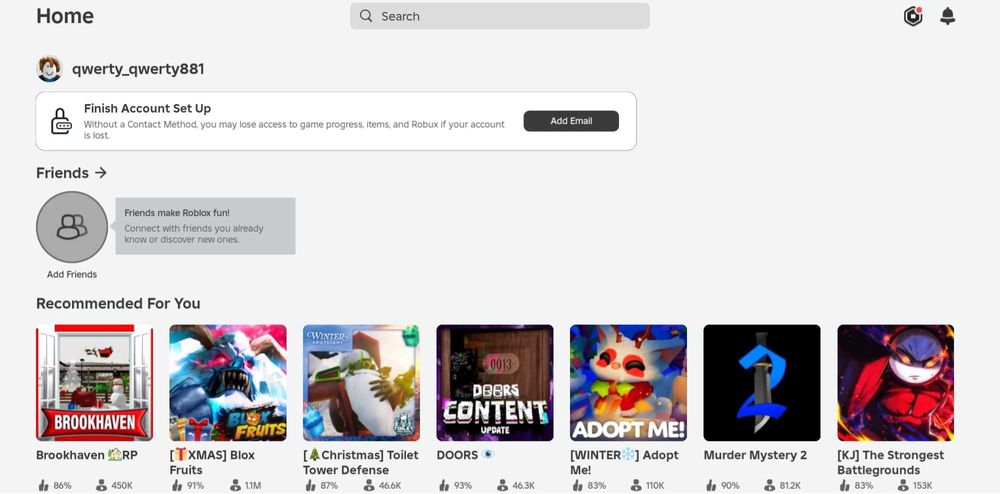Open the DOORS game title

coord(466,455)
